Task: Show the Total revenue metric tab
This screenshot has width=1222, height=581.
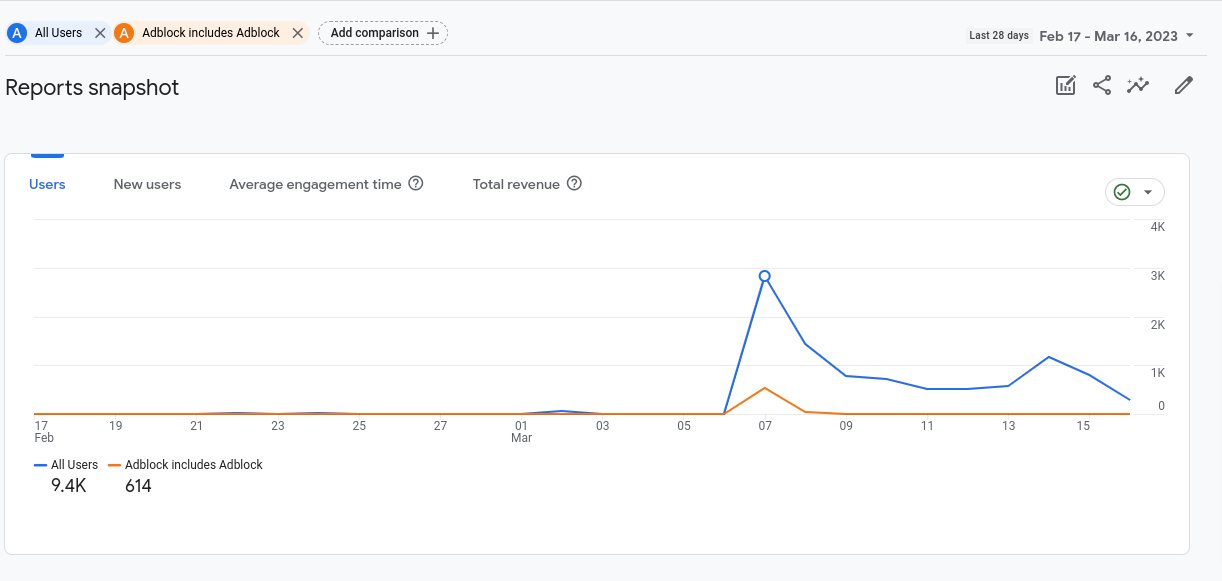Action: pyautogui.click(x=516, y=185)
